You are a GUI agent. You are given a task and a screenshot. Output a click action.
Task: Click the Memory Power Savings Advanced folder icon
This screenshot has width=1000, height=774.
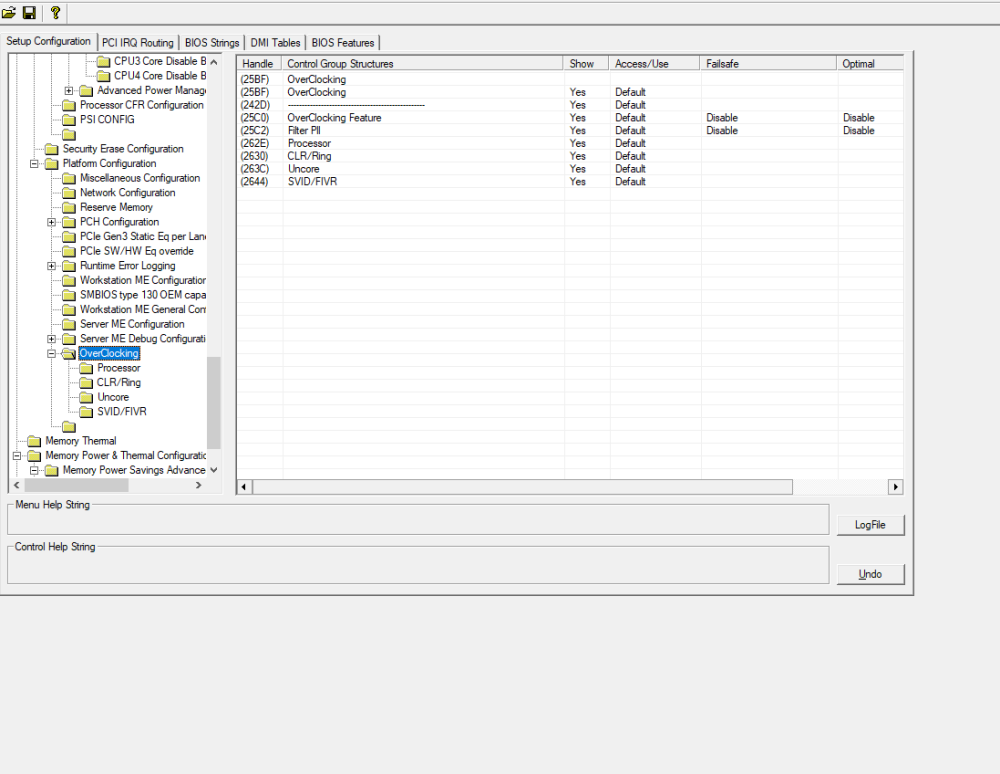[52, 471]
